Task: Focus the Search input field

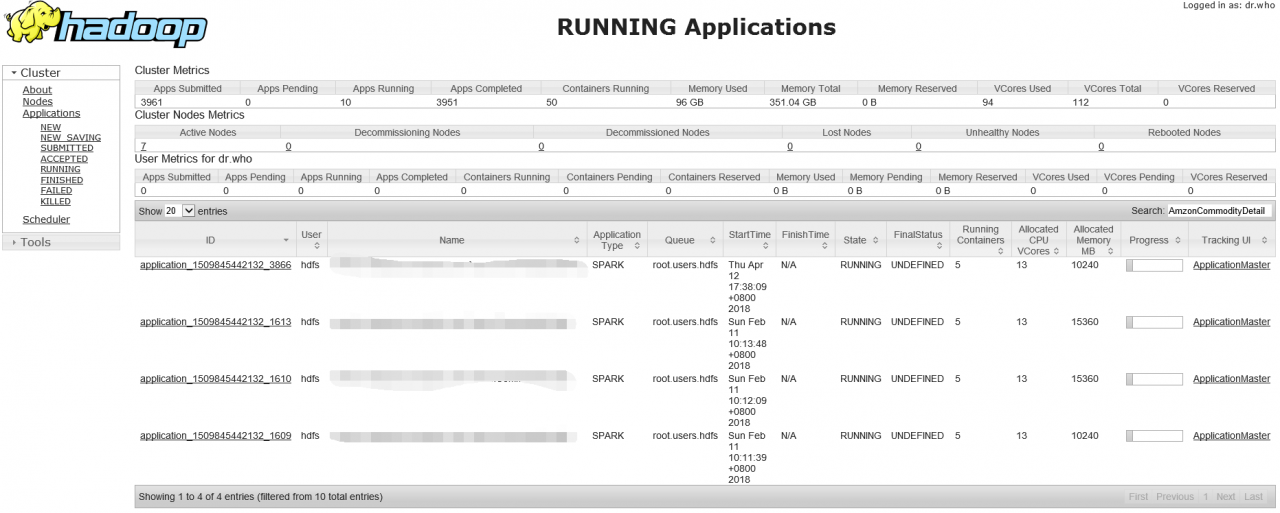Action: click(1219, 211)
